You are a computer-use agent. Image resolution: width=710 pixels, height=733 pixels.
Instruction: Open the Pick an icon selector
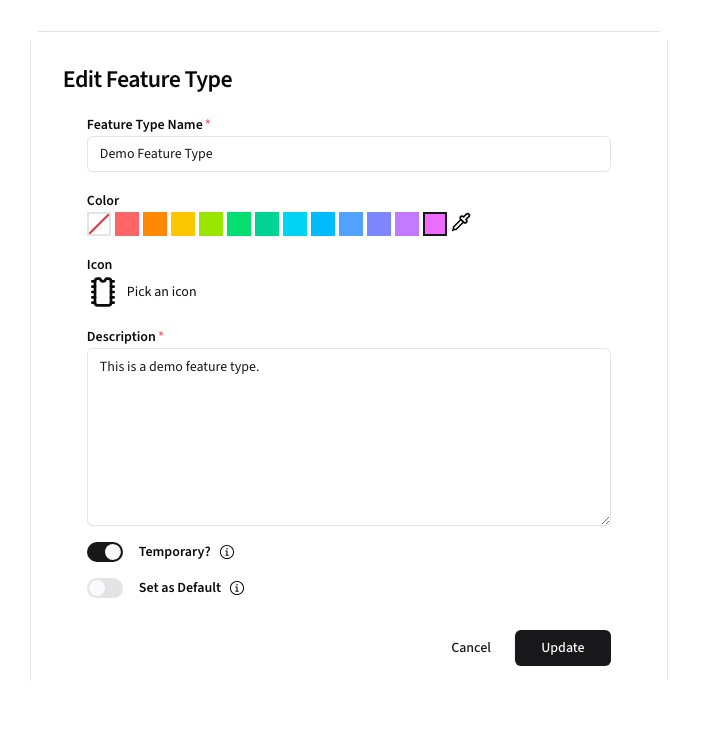(x=162, y=292)
